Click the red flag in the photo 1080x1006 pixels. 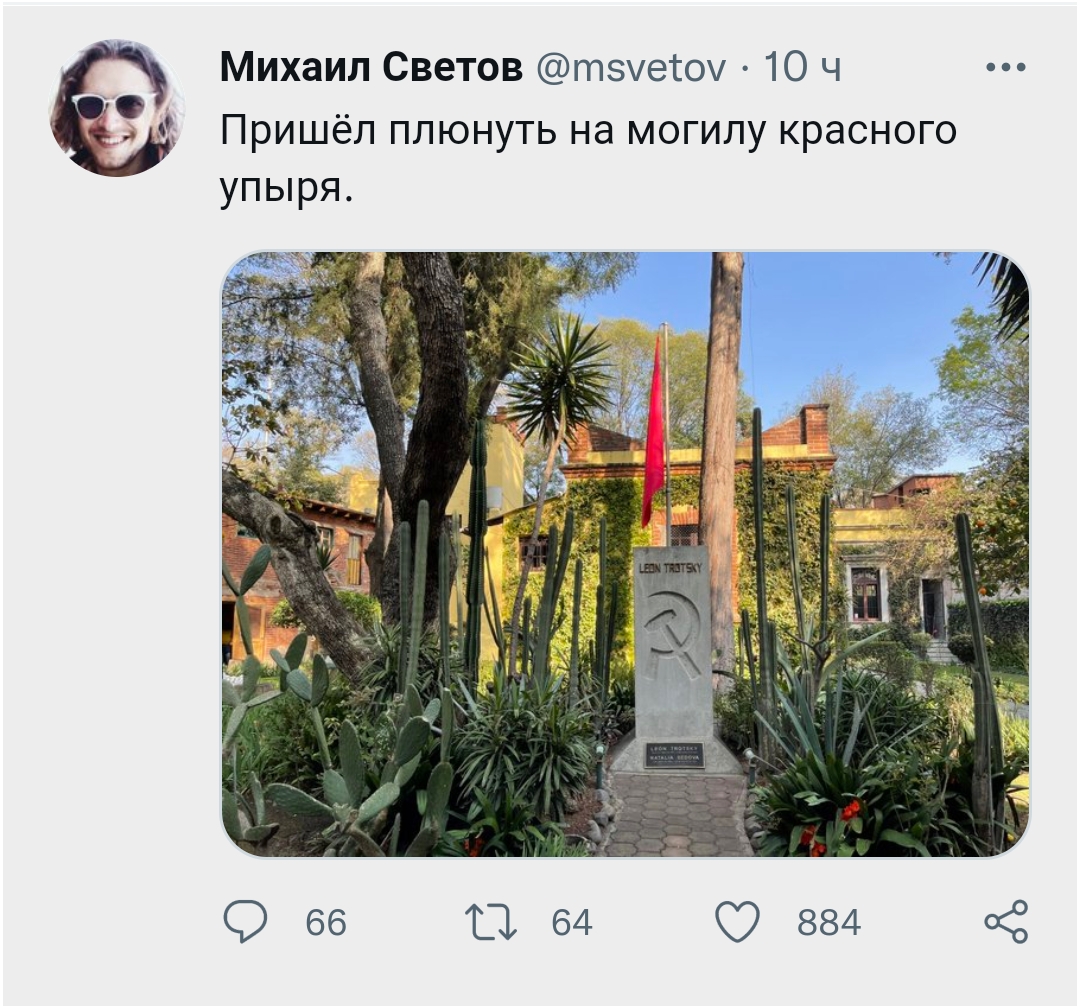point(653,432)
